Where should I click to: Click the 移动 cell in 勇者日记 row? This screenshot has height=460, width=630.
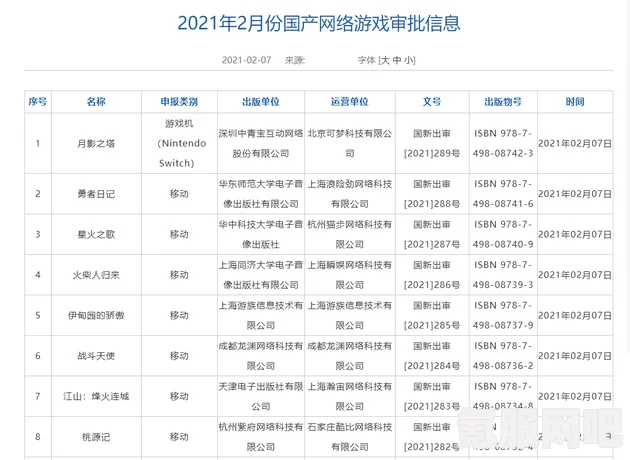click(179, 194)
